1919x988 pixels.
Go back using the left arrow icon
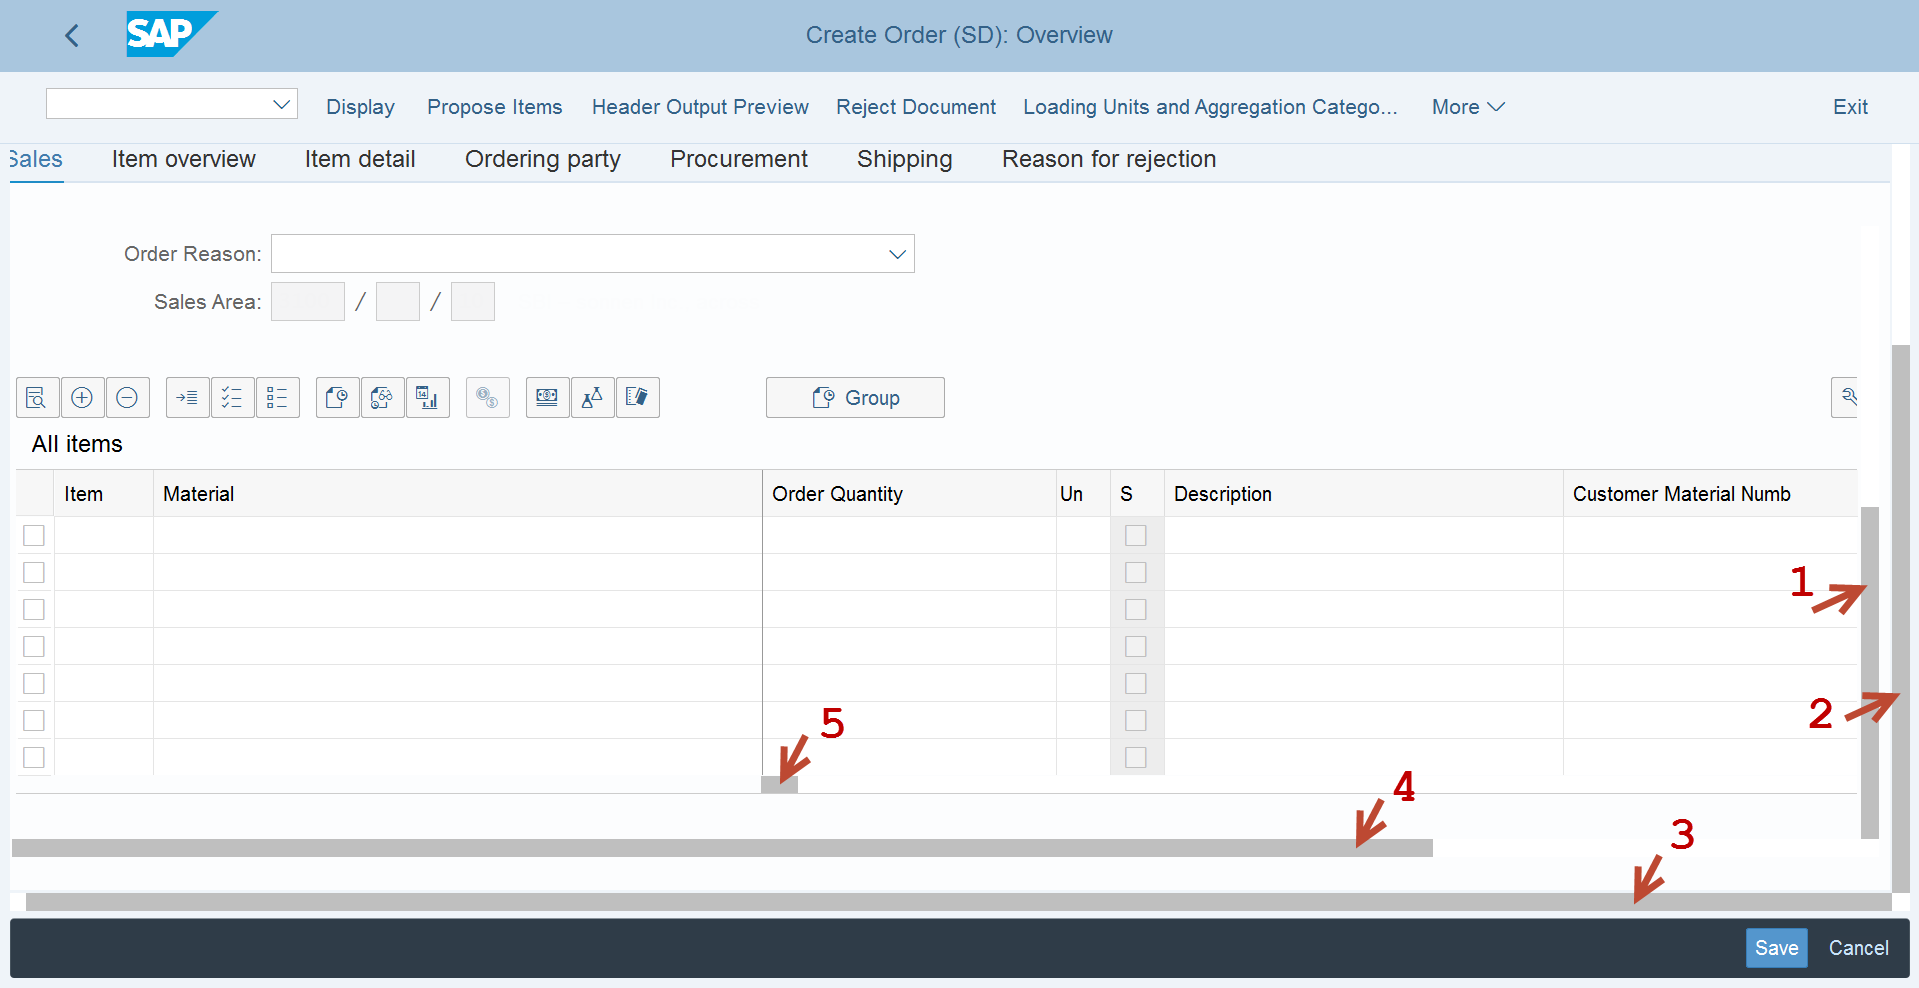point(72,36)
